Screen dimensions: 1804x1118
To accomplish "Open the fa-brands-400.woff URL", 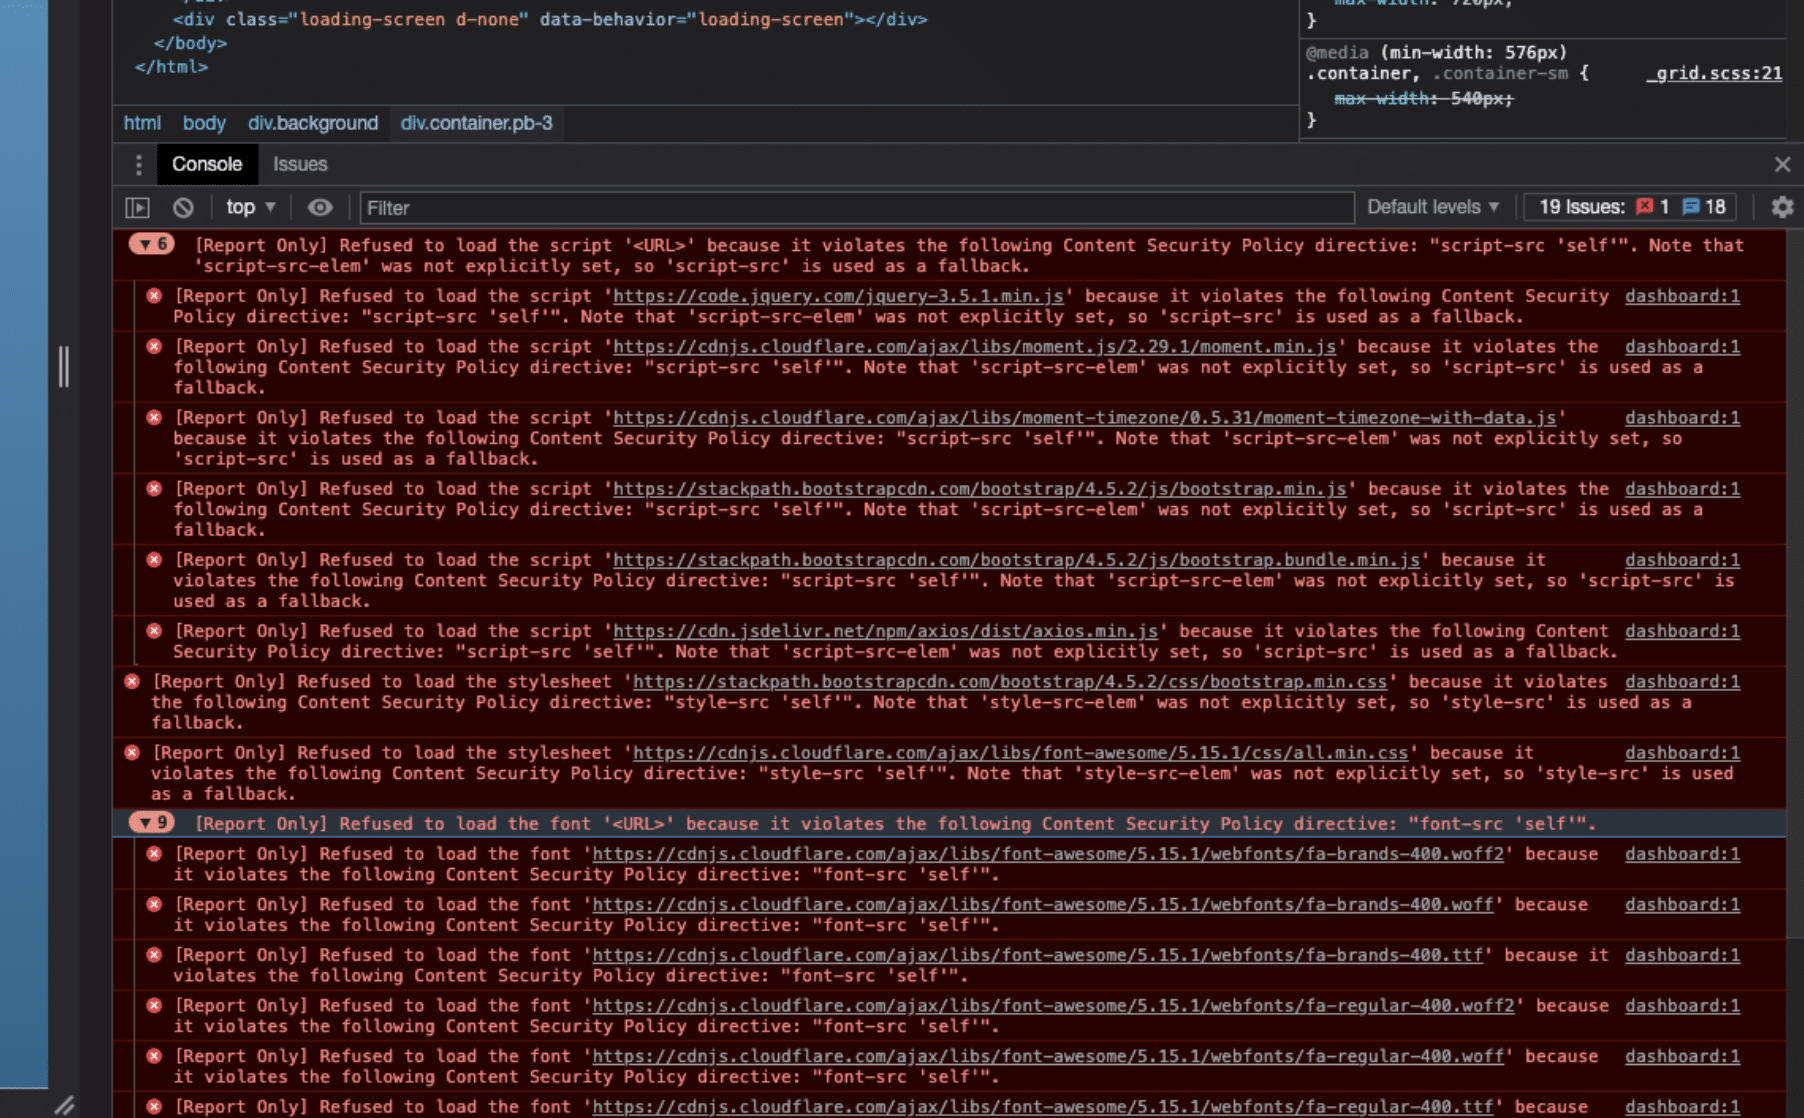I will tap(1043, 905).
